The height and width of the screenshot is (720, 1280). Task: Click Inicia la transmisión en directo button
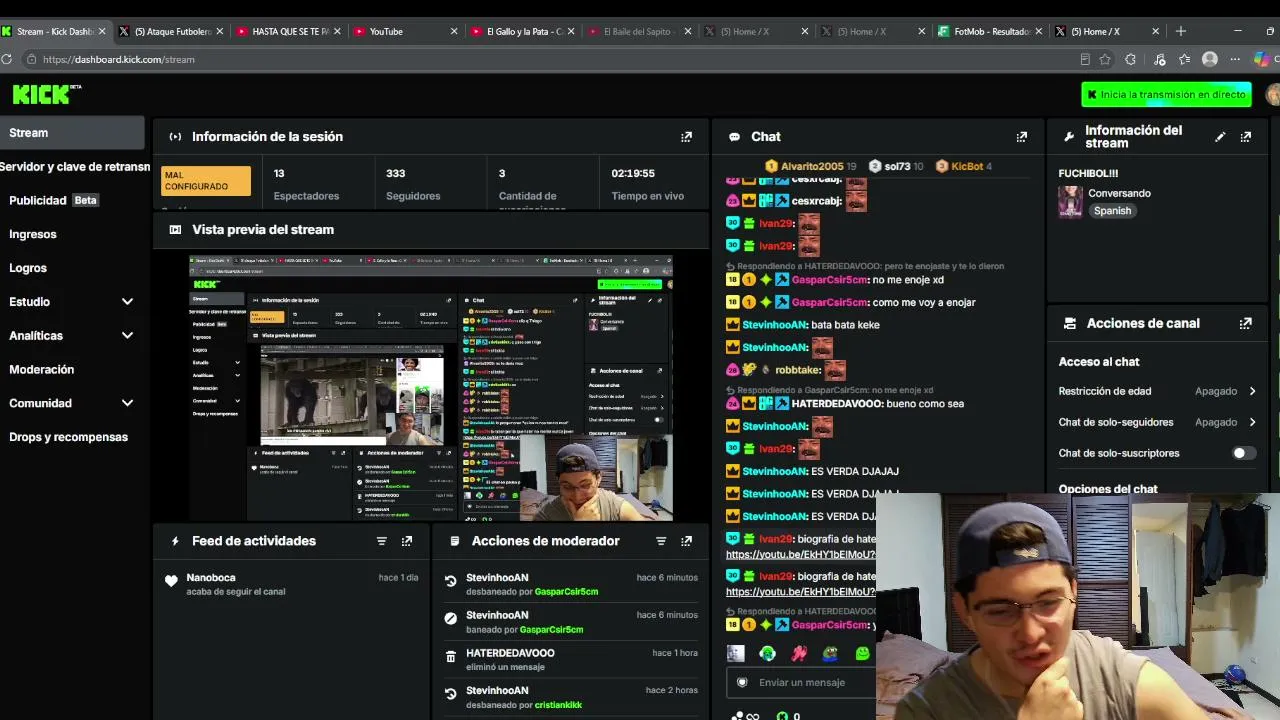[1166, 94]
